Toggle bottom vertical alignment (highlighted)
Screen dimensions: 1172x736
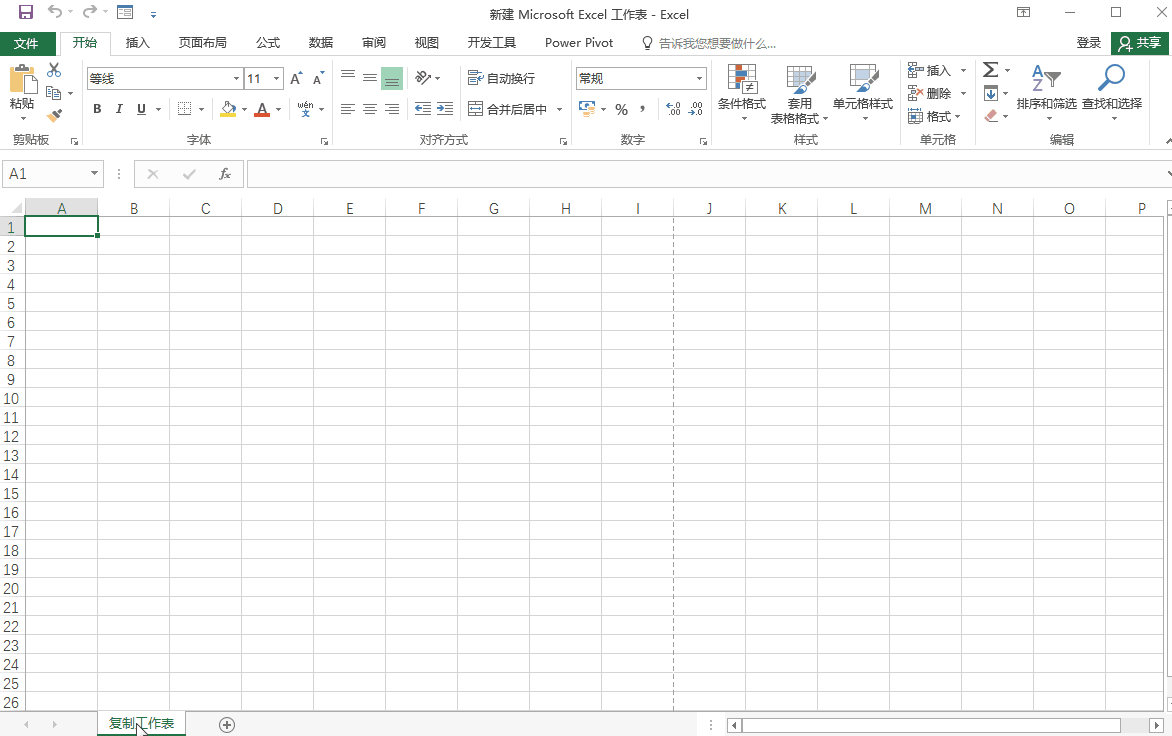392,78
